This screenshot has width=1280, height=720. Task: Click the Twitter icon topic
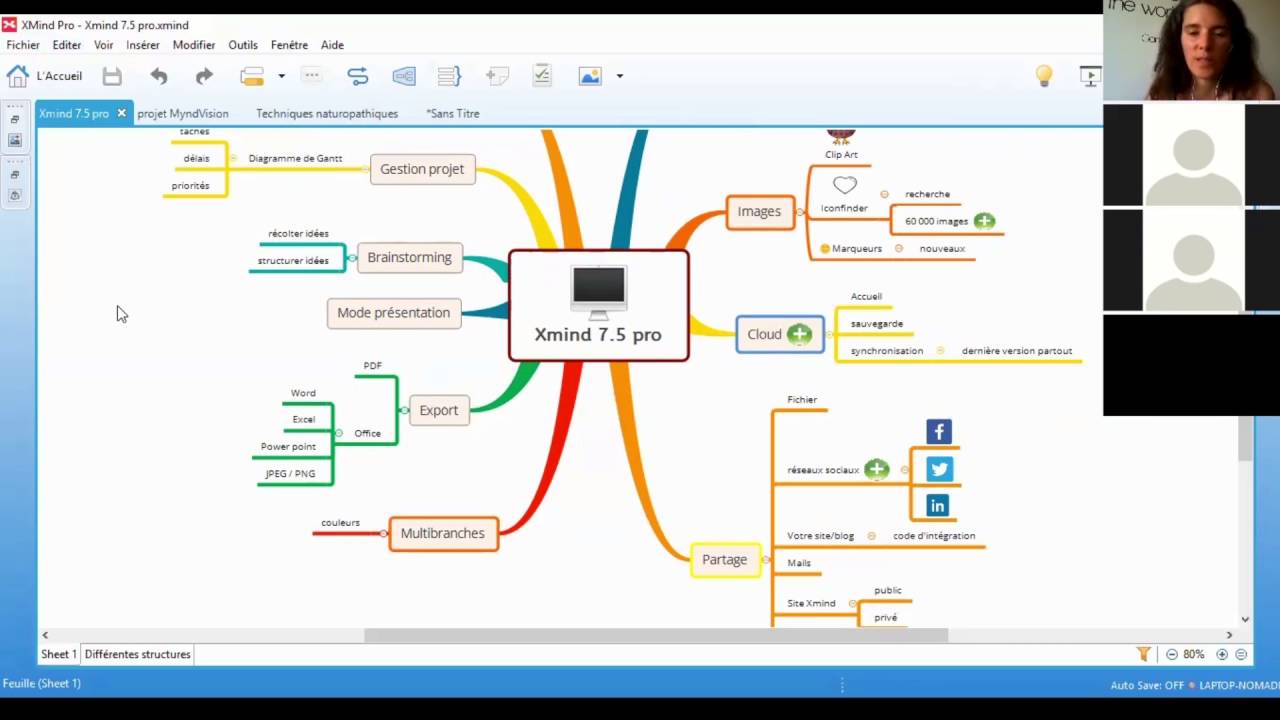click(x=938, y=469)
